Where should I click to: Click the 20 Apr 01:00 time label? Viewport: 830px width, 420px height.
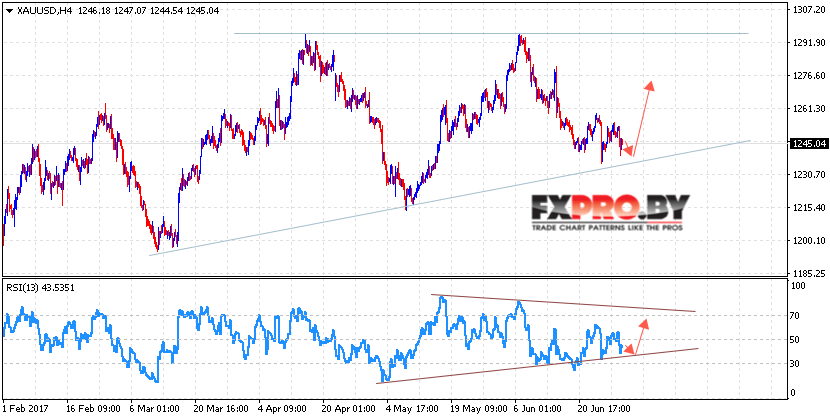350,409
